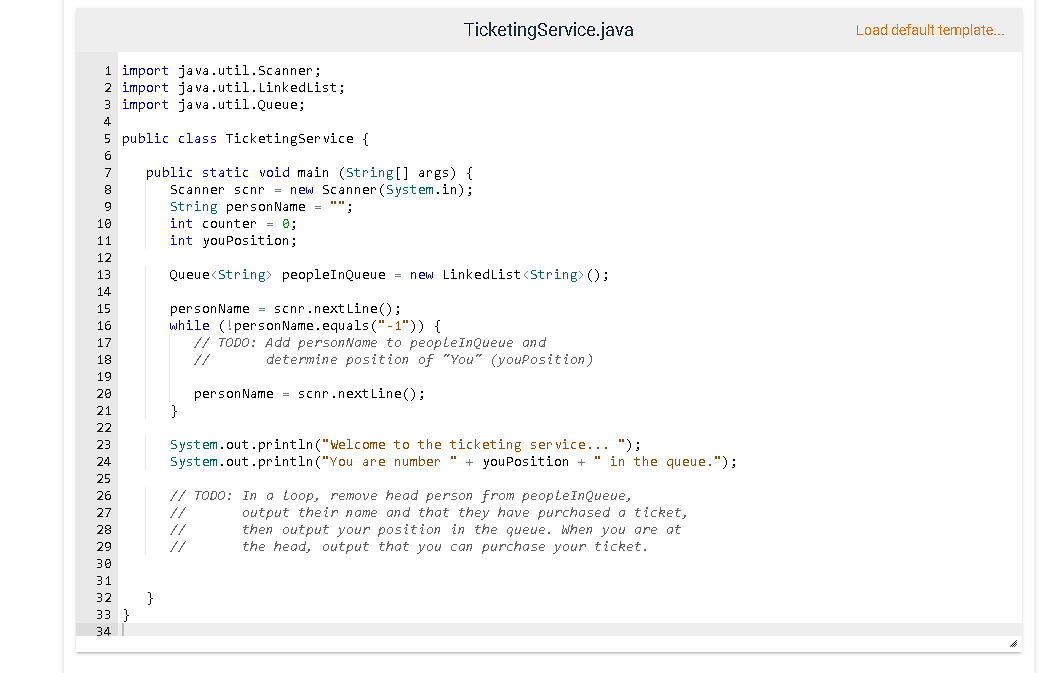
Task: Click the string literal "-1" on line 16
Action: 390,325
